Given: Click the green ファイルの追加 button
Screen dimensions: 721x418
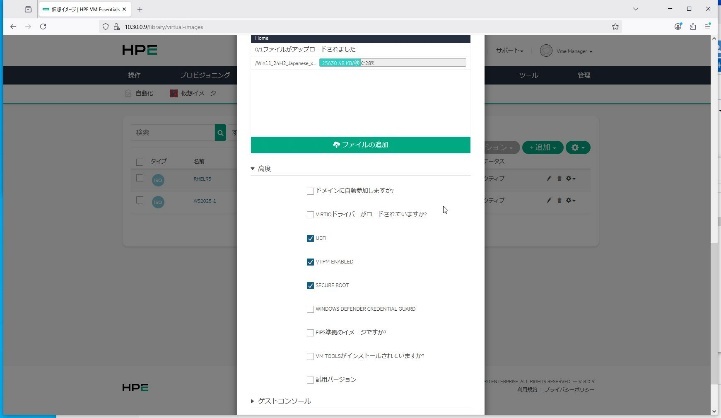Looking at the screenshot, I should (360, 145).
